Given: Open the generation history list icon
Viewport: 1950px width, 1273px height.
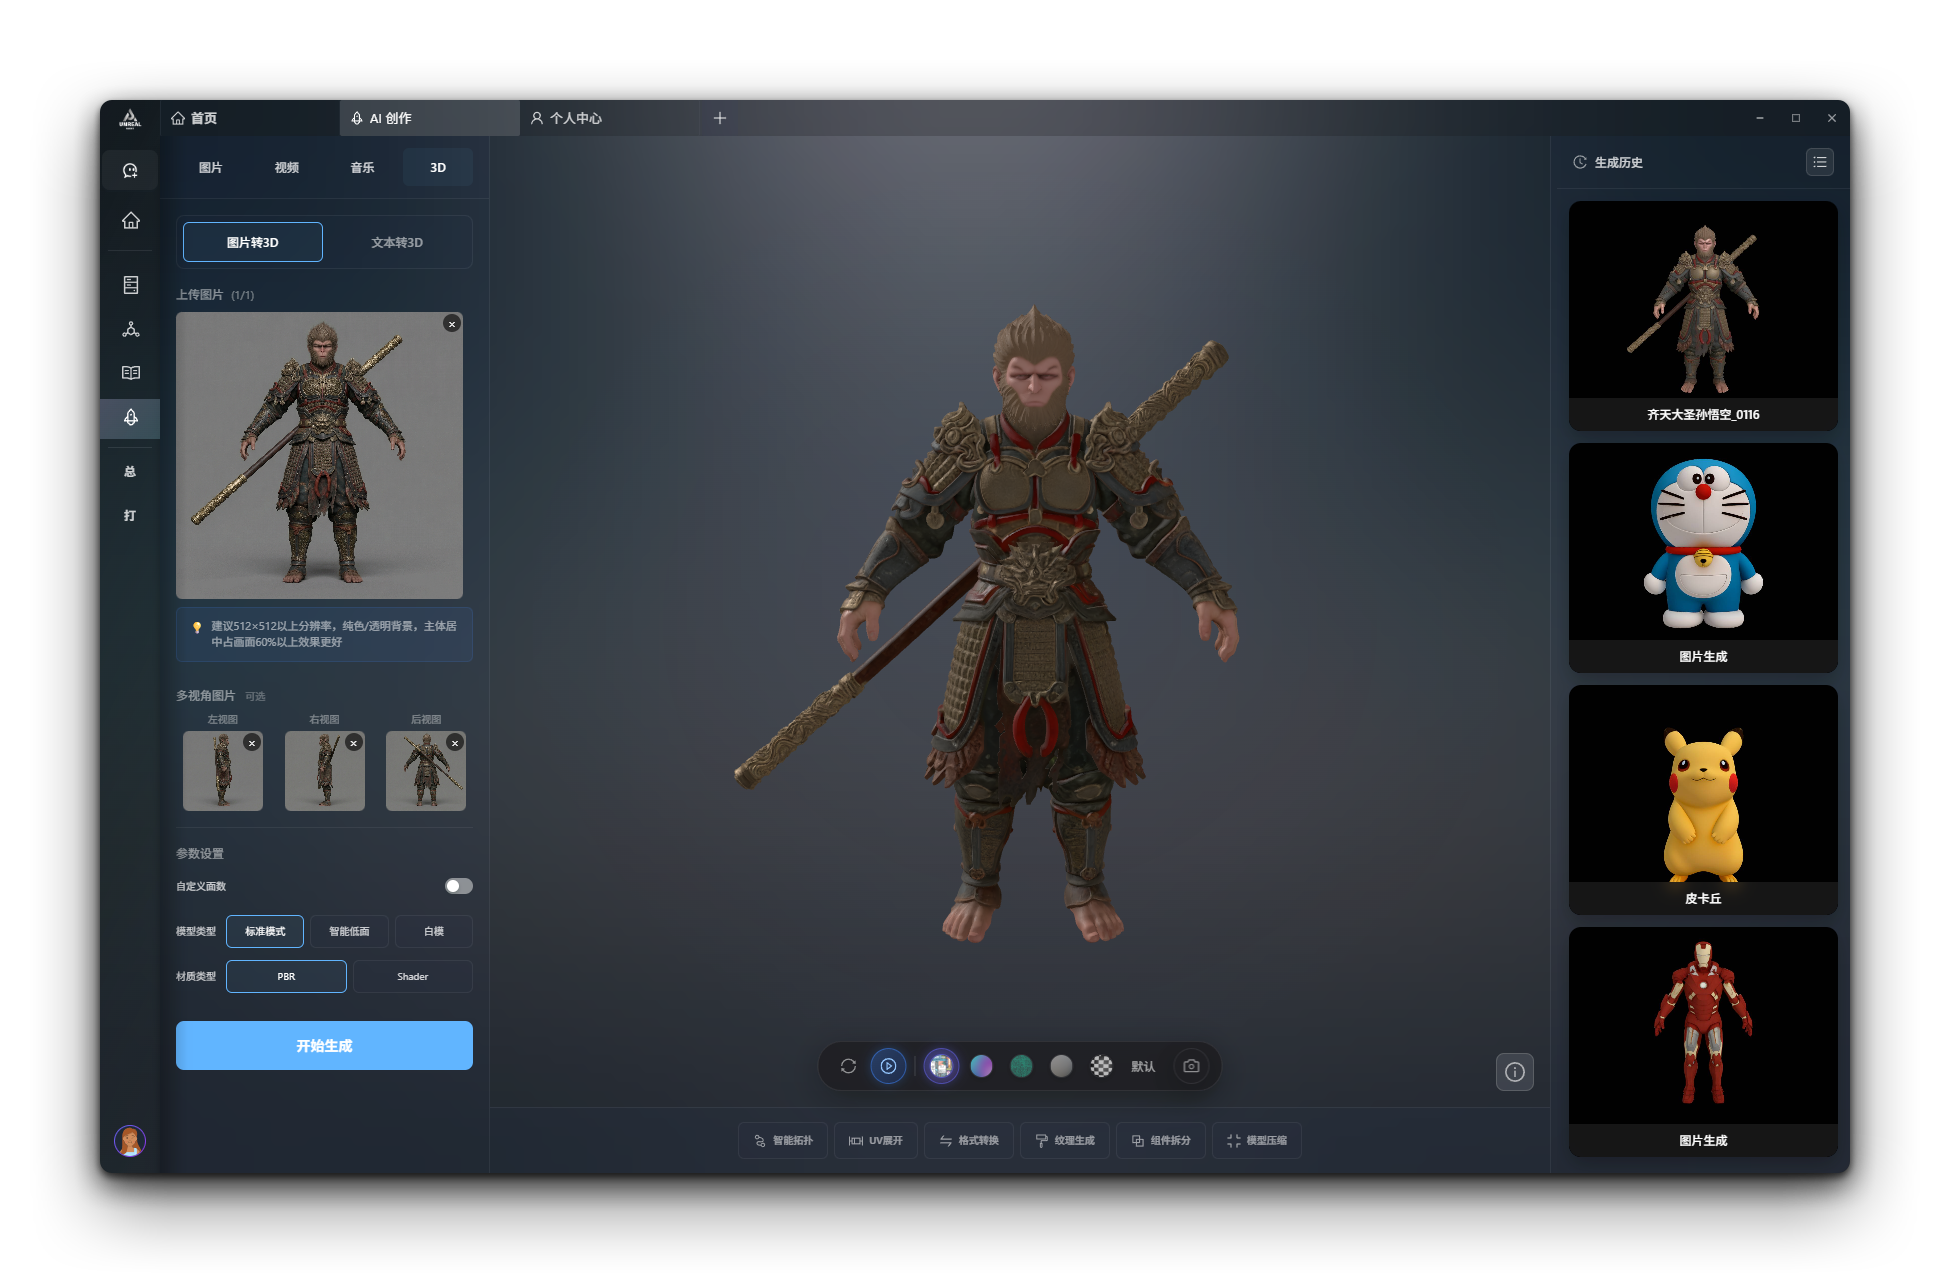Looking at the screenshot, I should pyautogui.click(x=1819, y=162).
